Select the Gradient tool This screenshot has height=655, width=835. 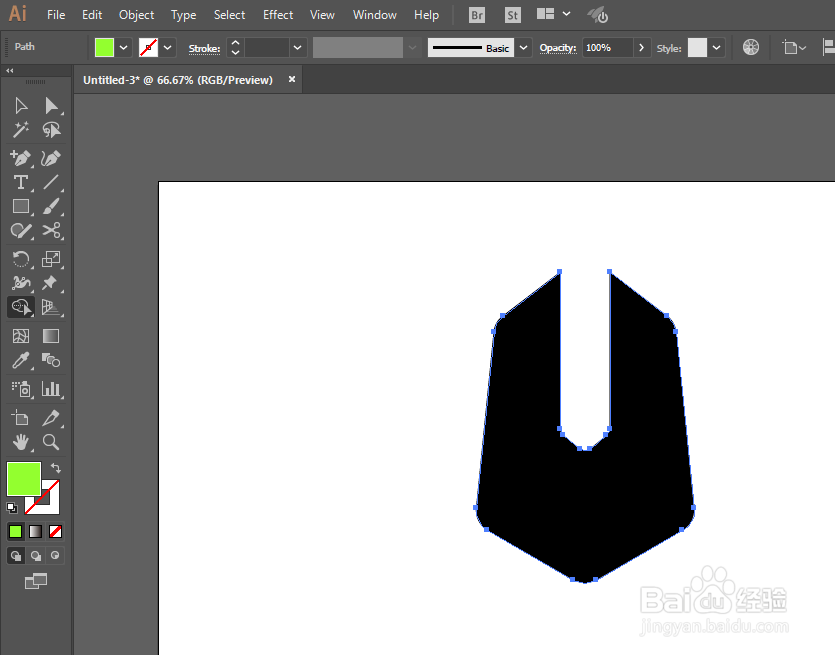pos(52,336)
